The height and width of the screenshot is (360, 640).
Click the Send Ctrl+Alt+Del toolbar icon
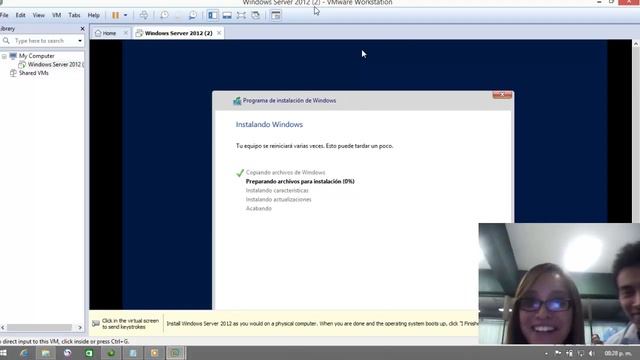[144, 16]
